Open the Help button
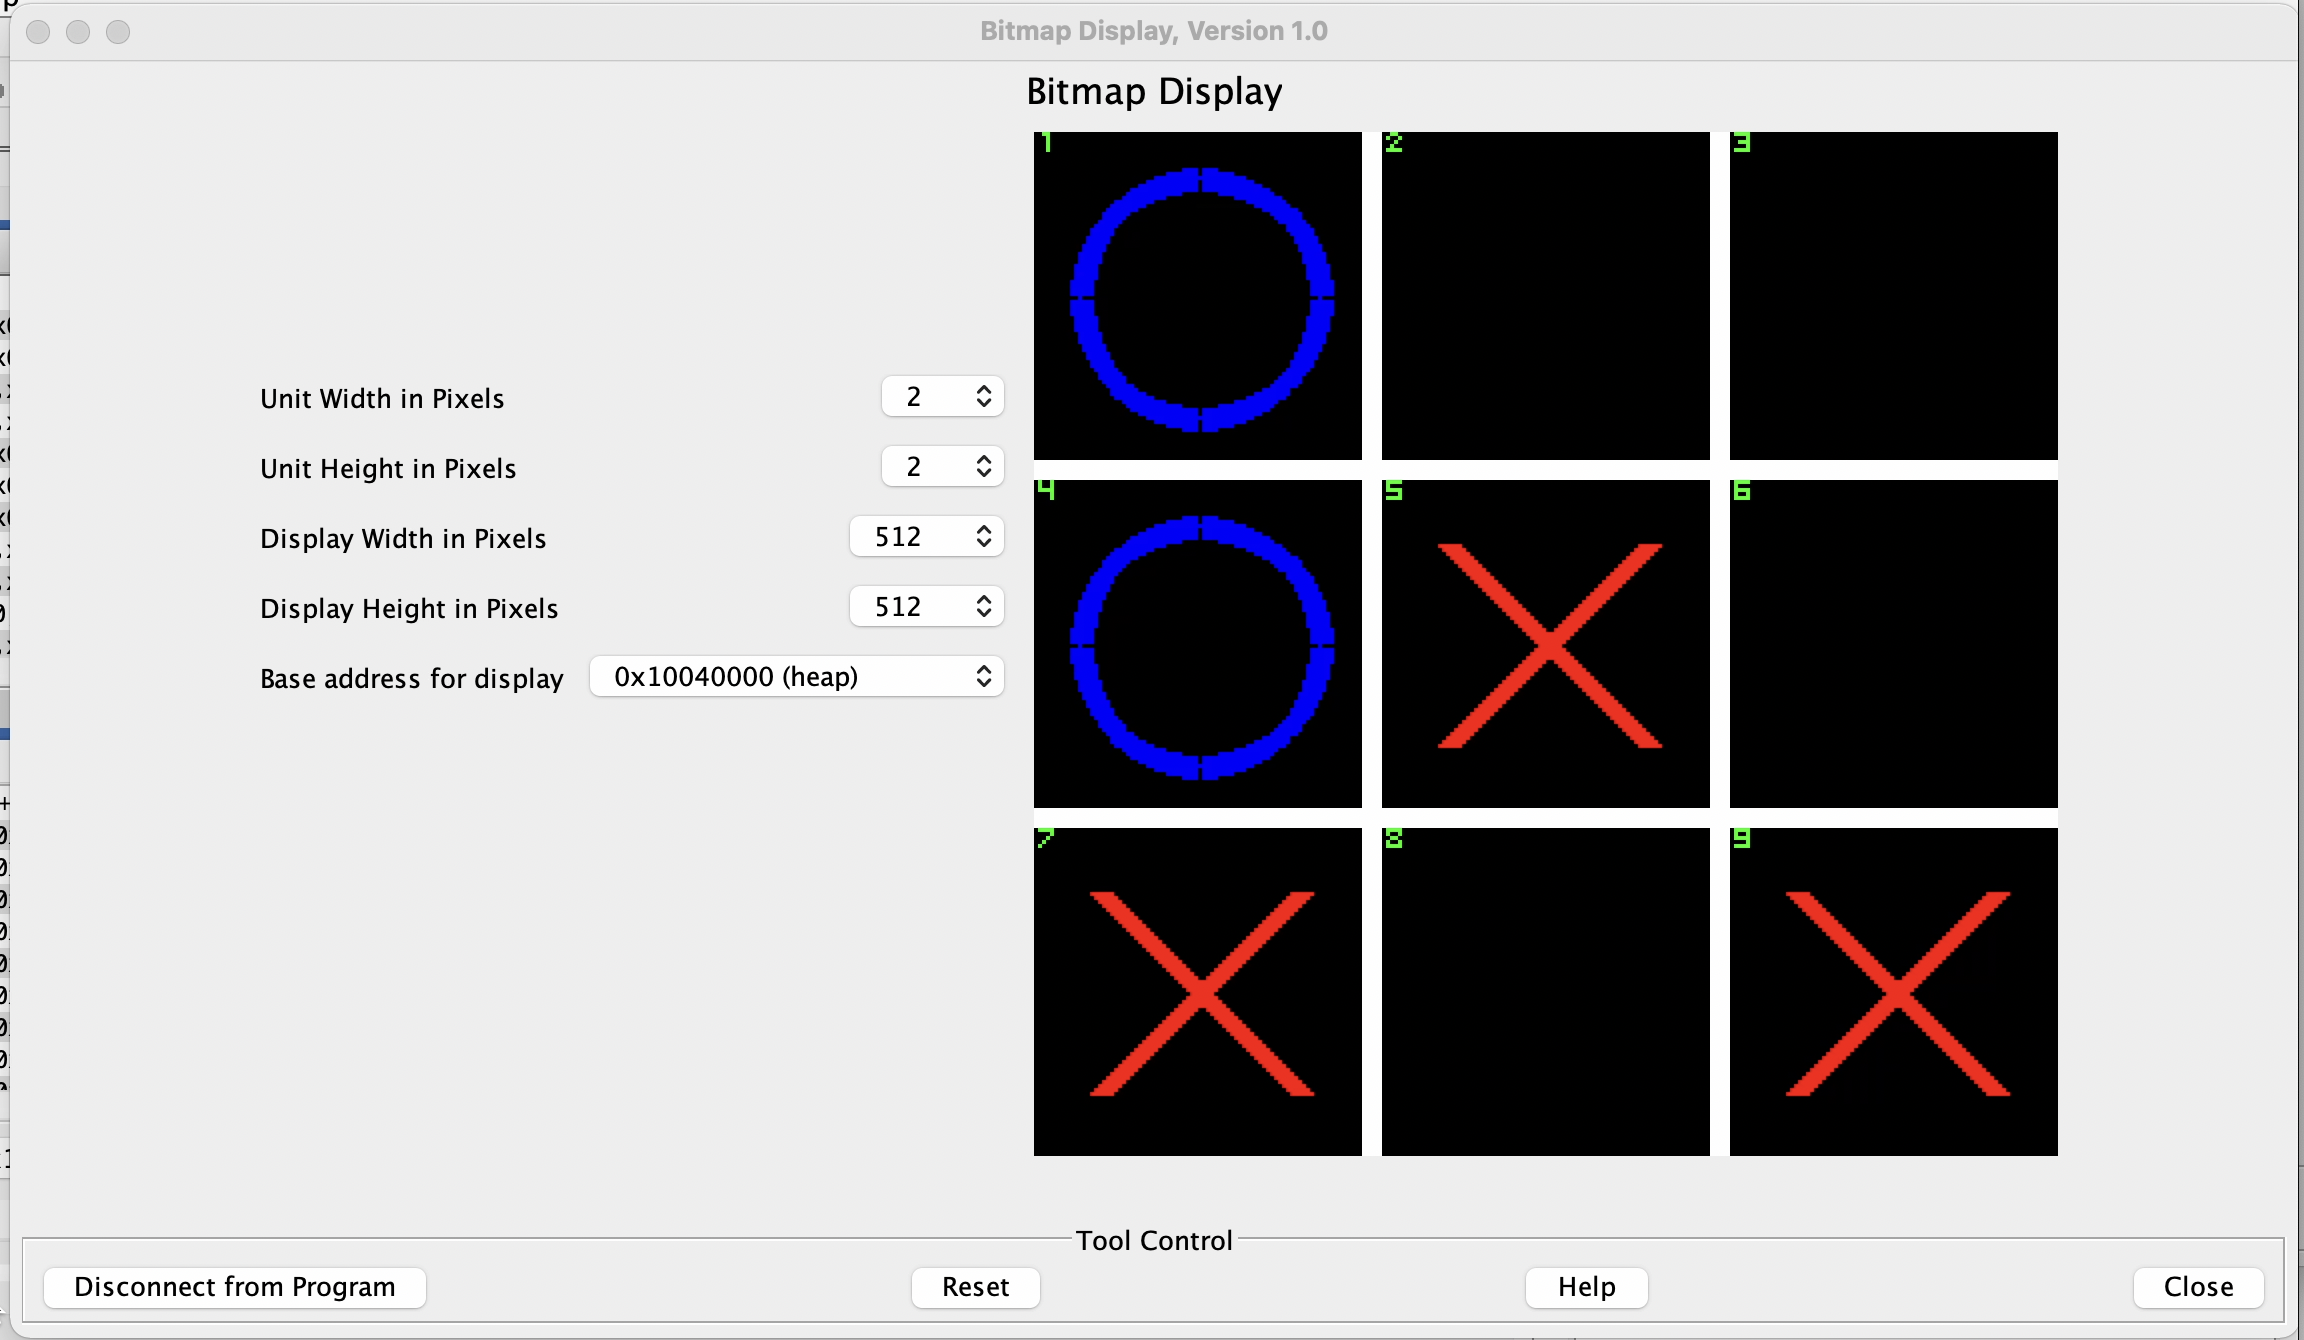This screenshot has width=2304, height=1340. tap(1586, 1287)
